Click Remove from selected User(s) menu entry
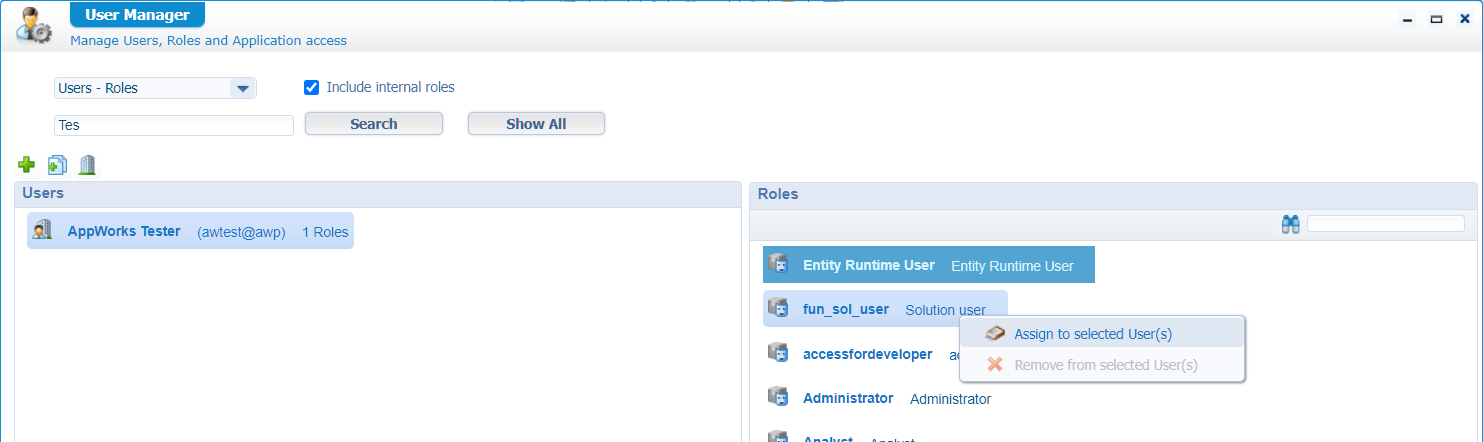1483x442 pixels. 1105,365
